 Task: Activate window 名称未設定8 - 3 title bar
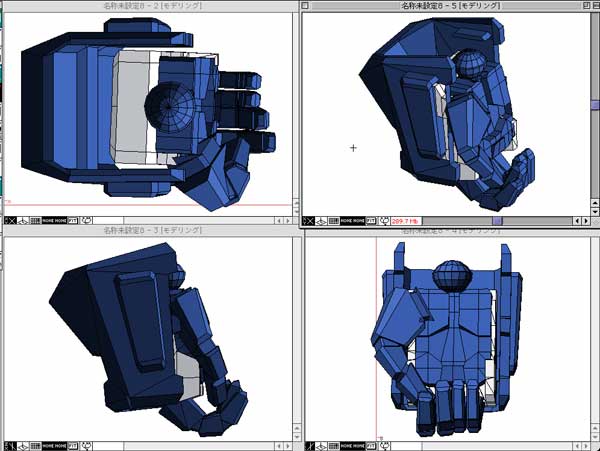(152, 230)
